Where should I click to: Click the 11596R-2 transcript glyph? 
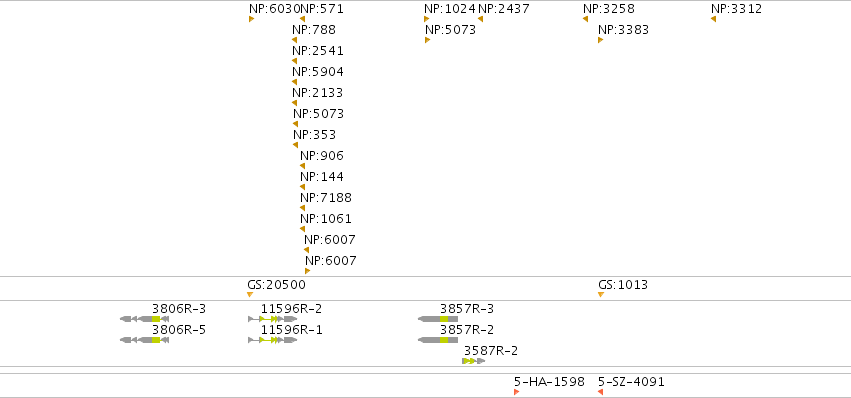click(x=272, y=319)
